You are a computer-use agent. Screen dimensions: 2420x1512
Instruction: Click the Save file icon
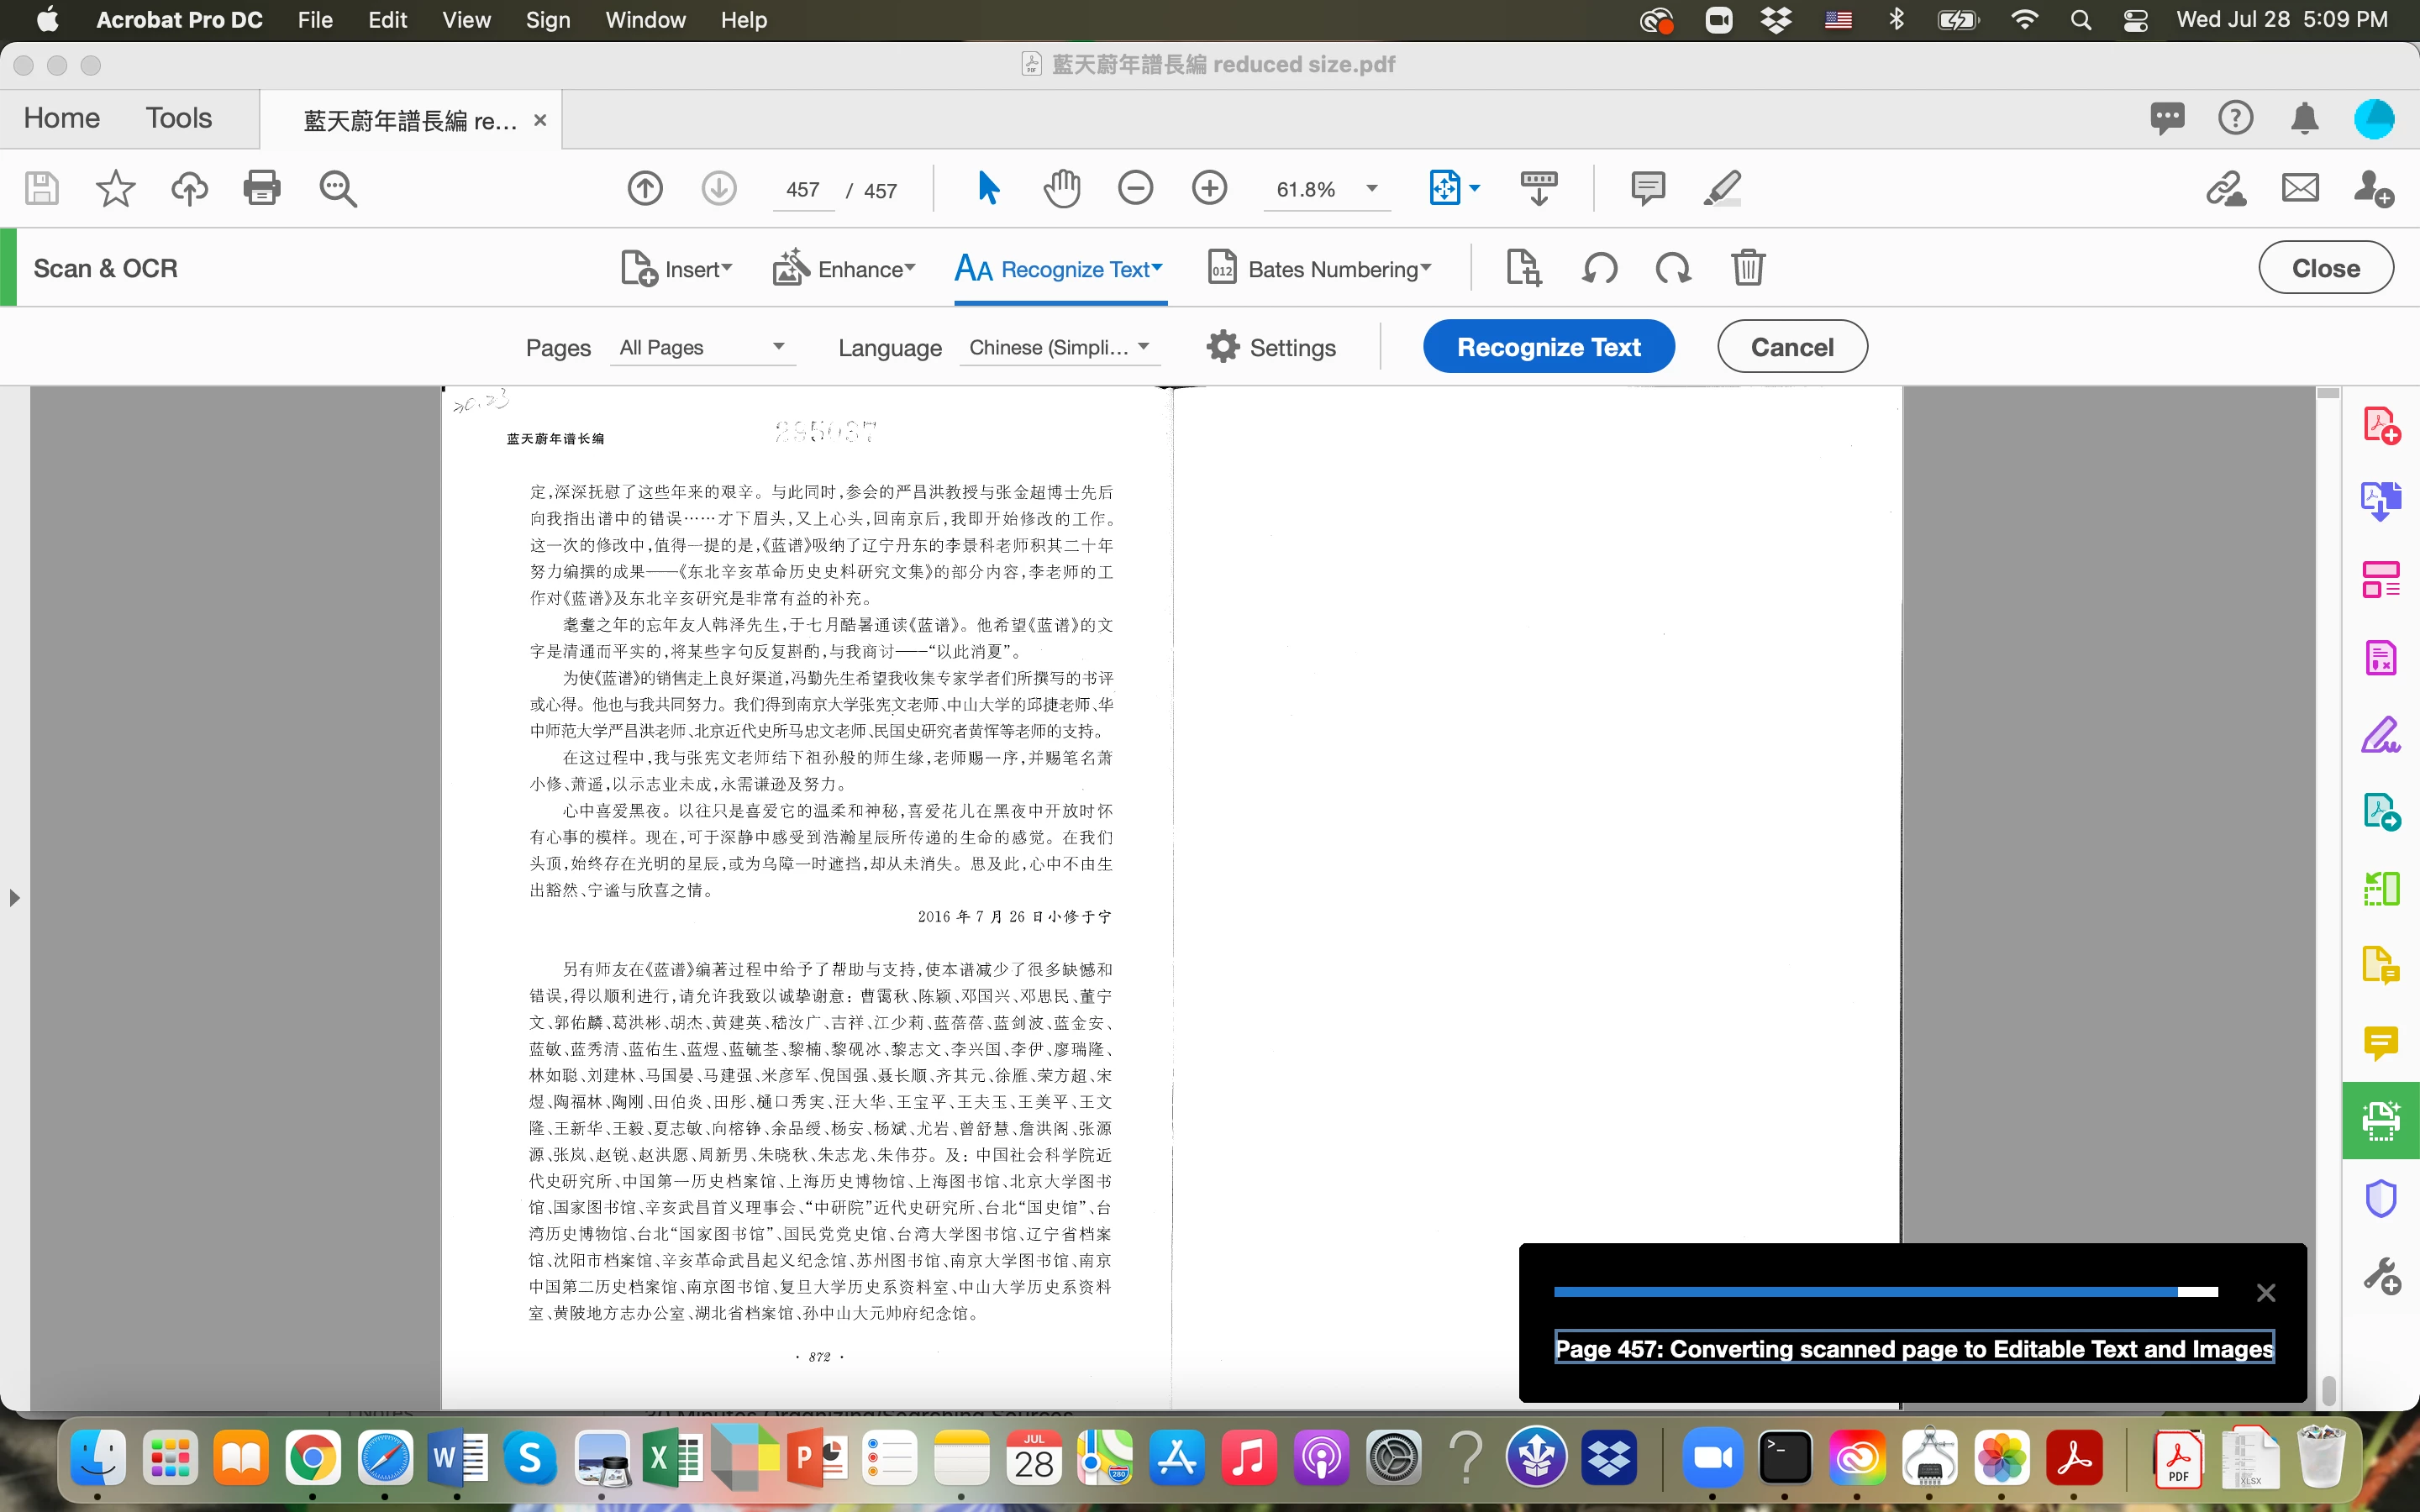click(41, 188)
